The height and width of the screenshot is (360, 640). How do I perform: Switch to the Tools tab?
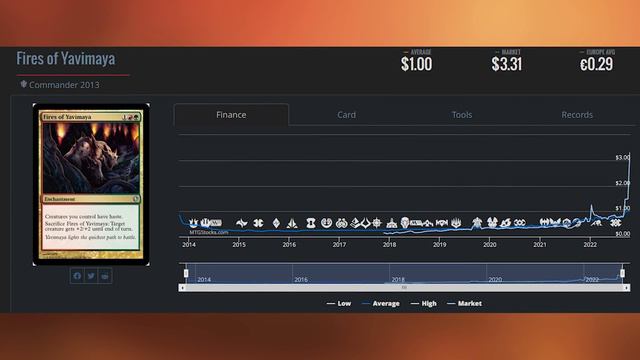coord(462,115)
